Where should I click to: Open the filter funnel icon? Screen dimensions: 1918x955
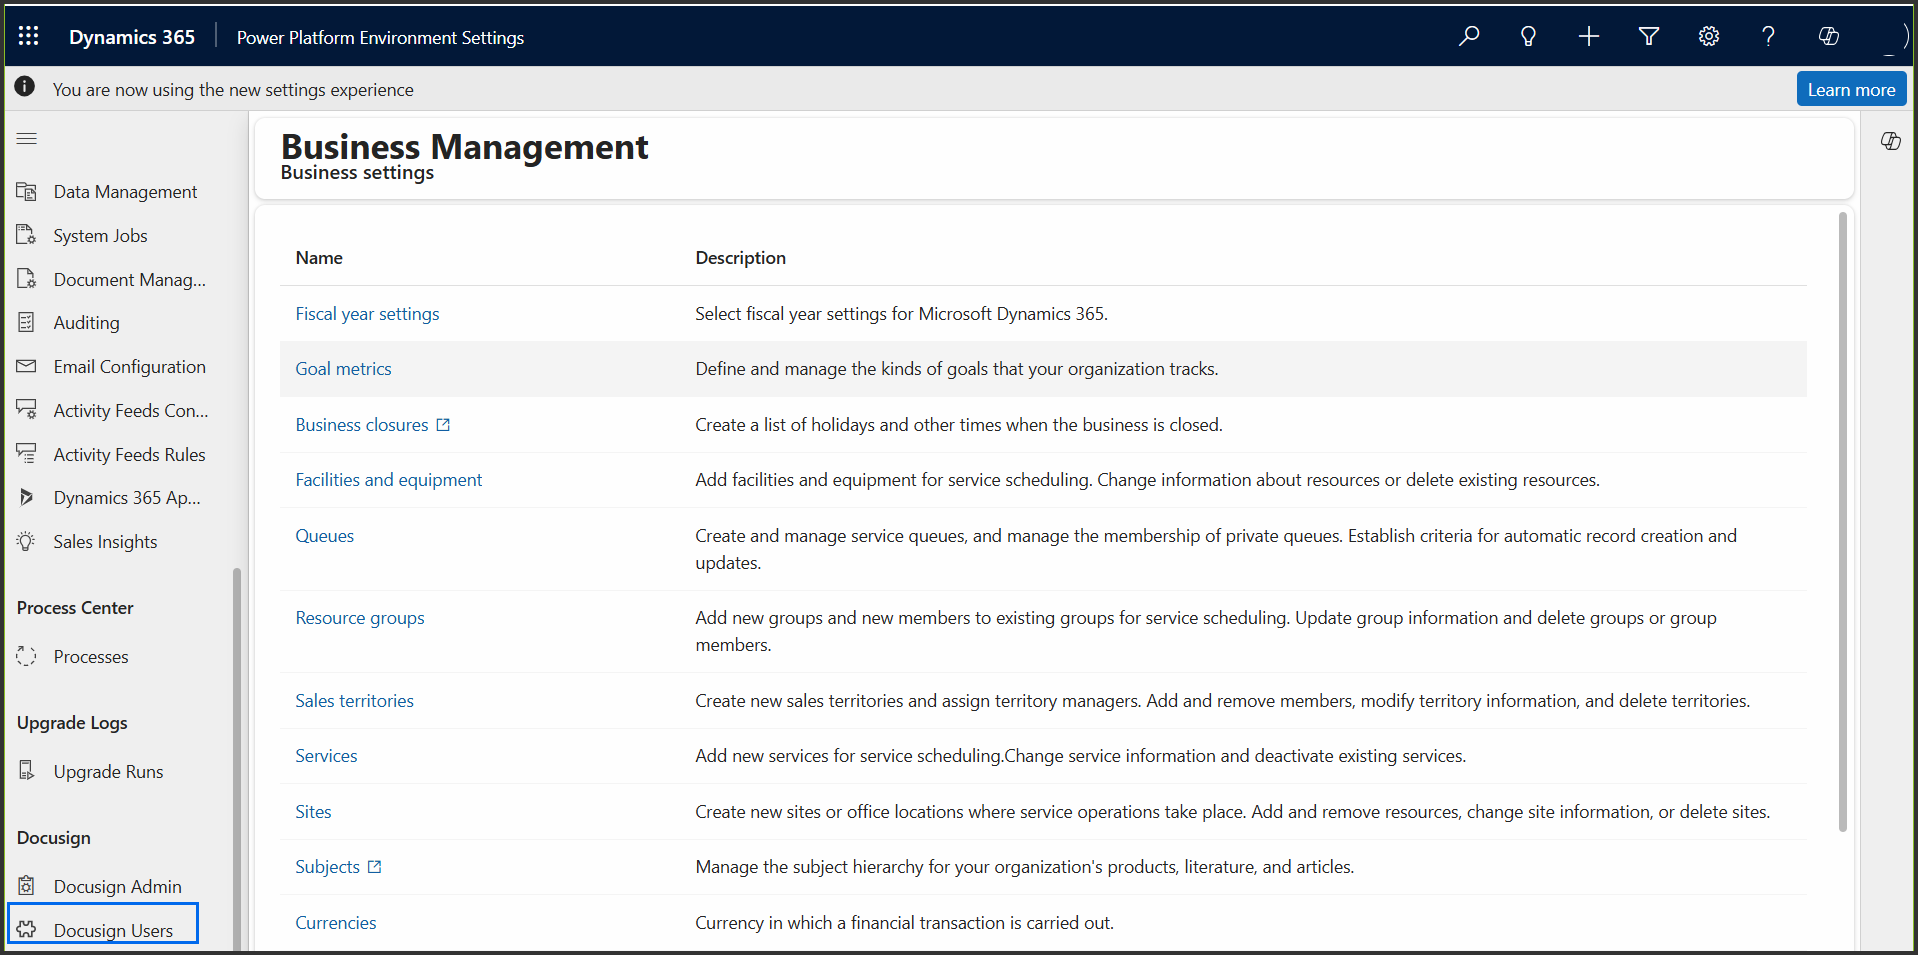(1648, 36)
